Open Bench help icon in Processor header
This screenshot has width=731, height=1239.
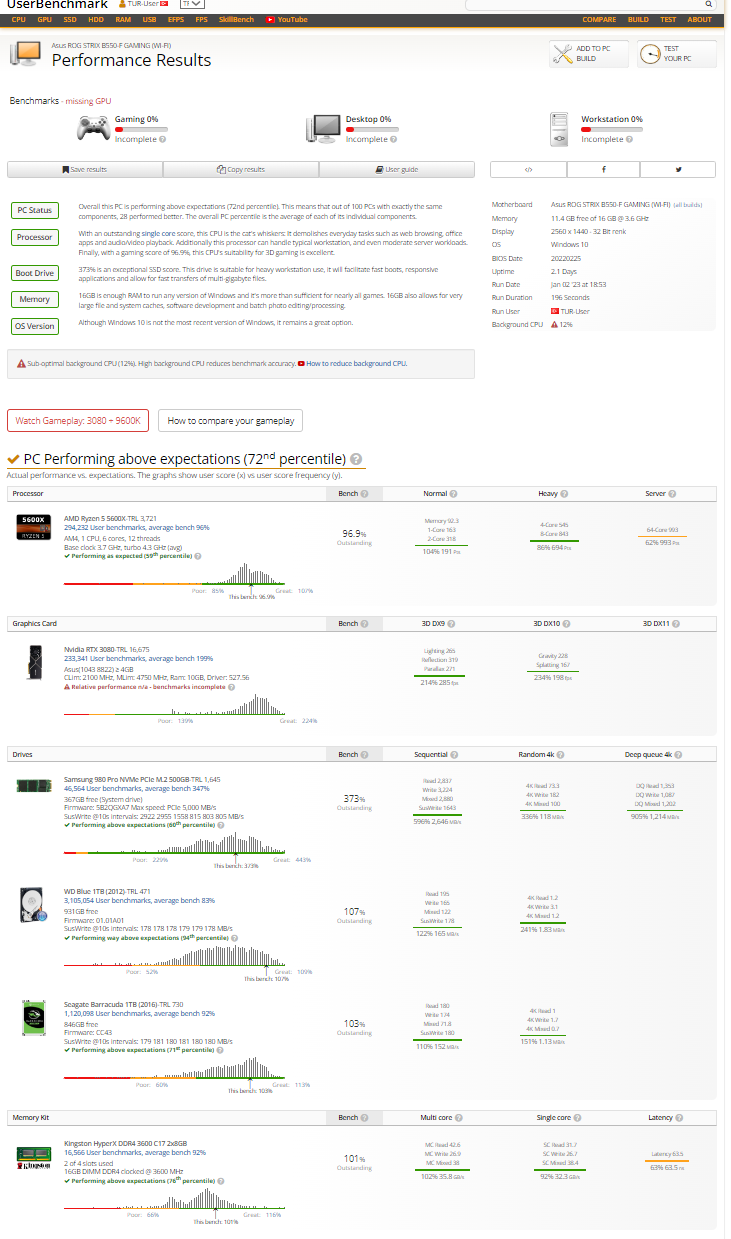[364, 494]
